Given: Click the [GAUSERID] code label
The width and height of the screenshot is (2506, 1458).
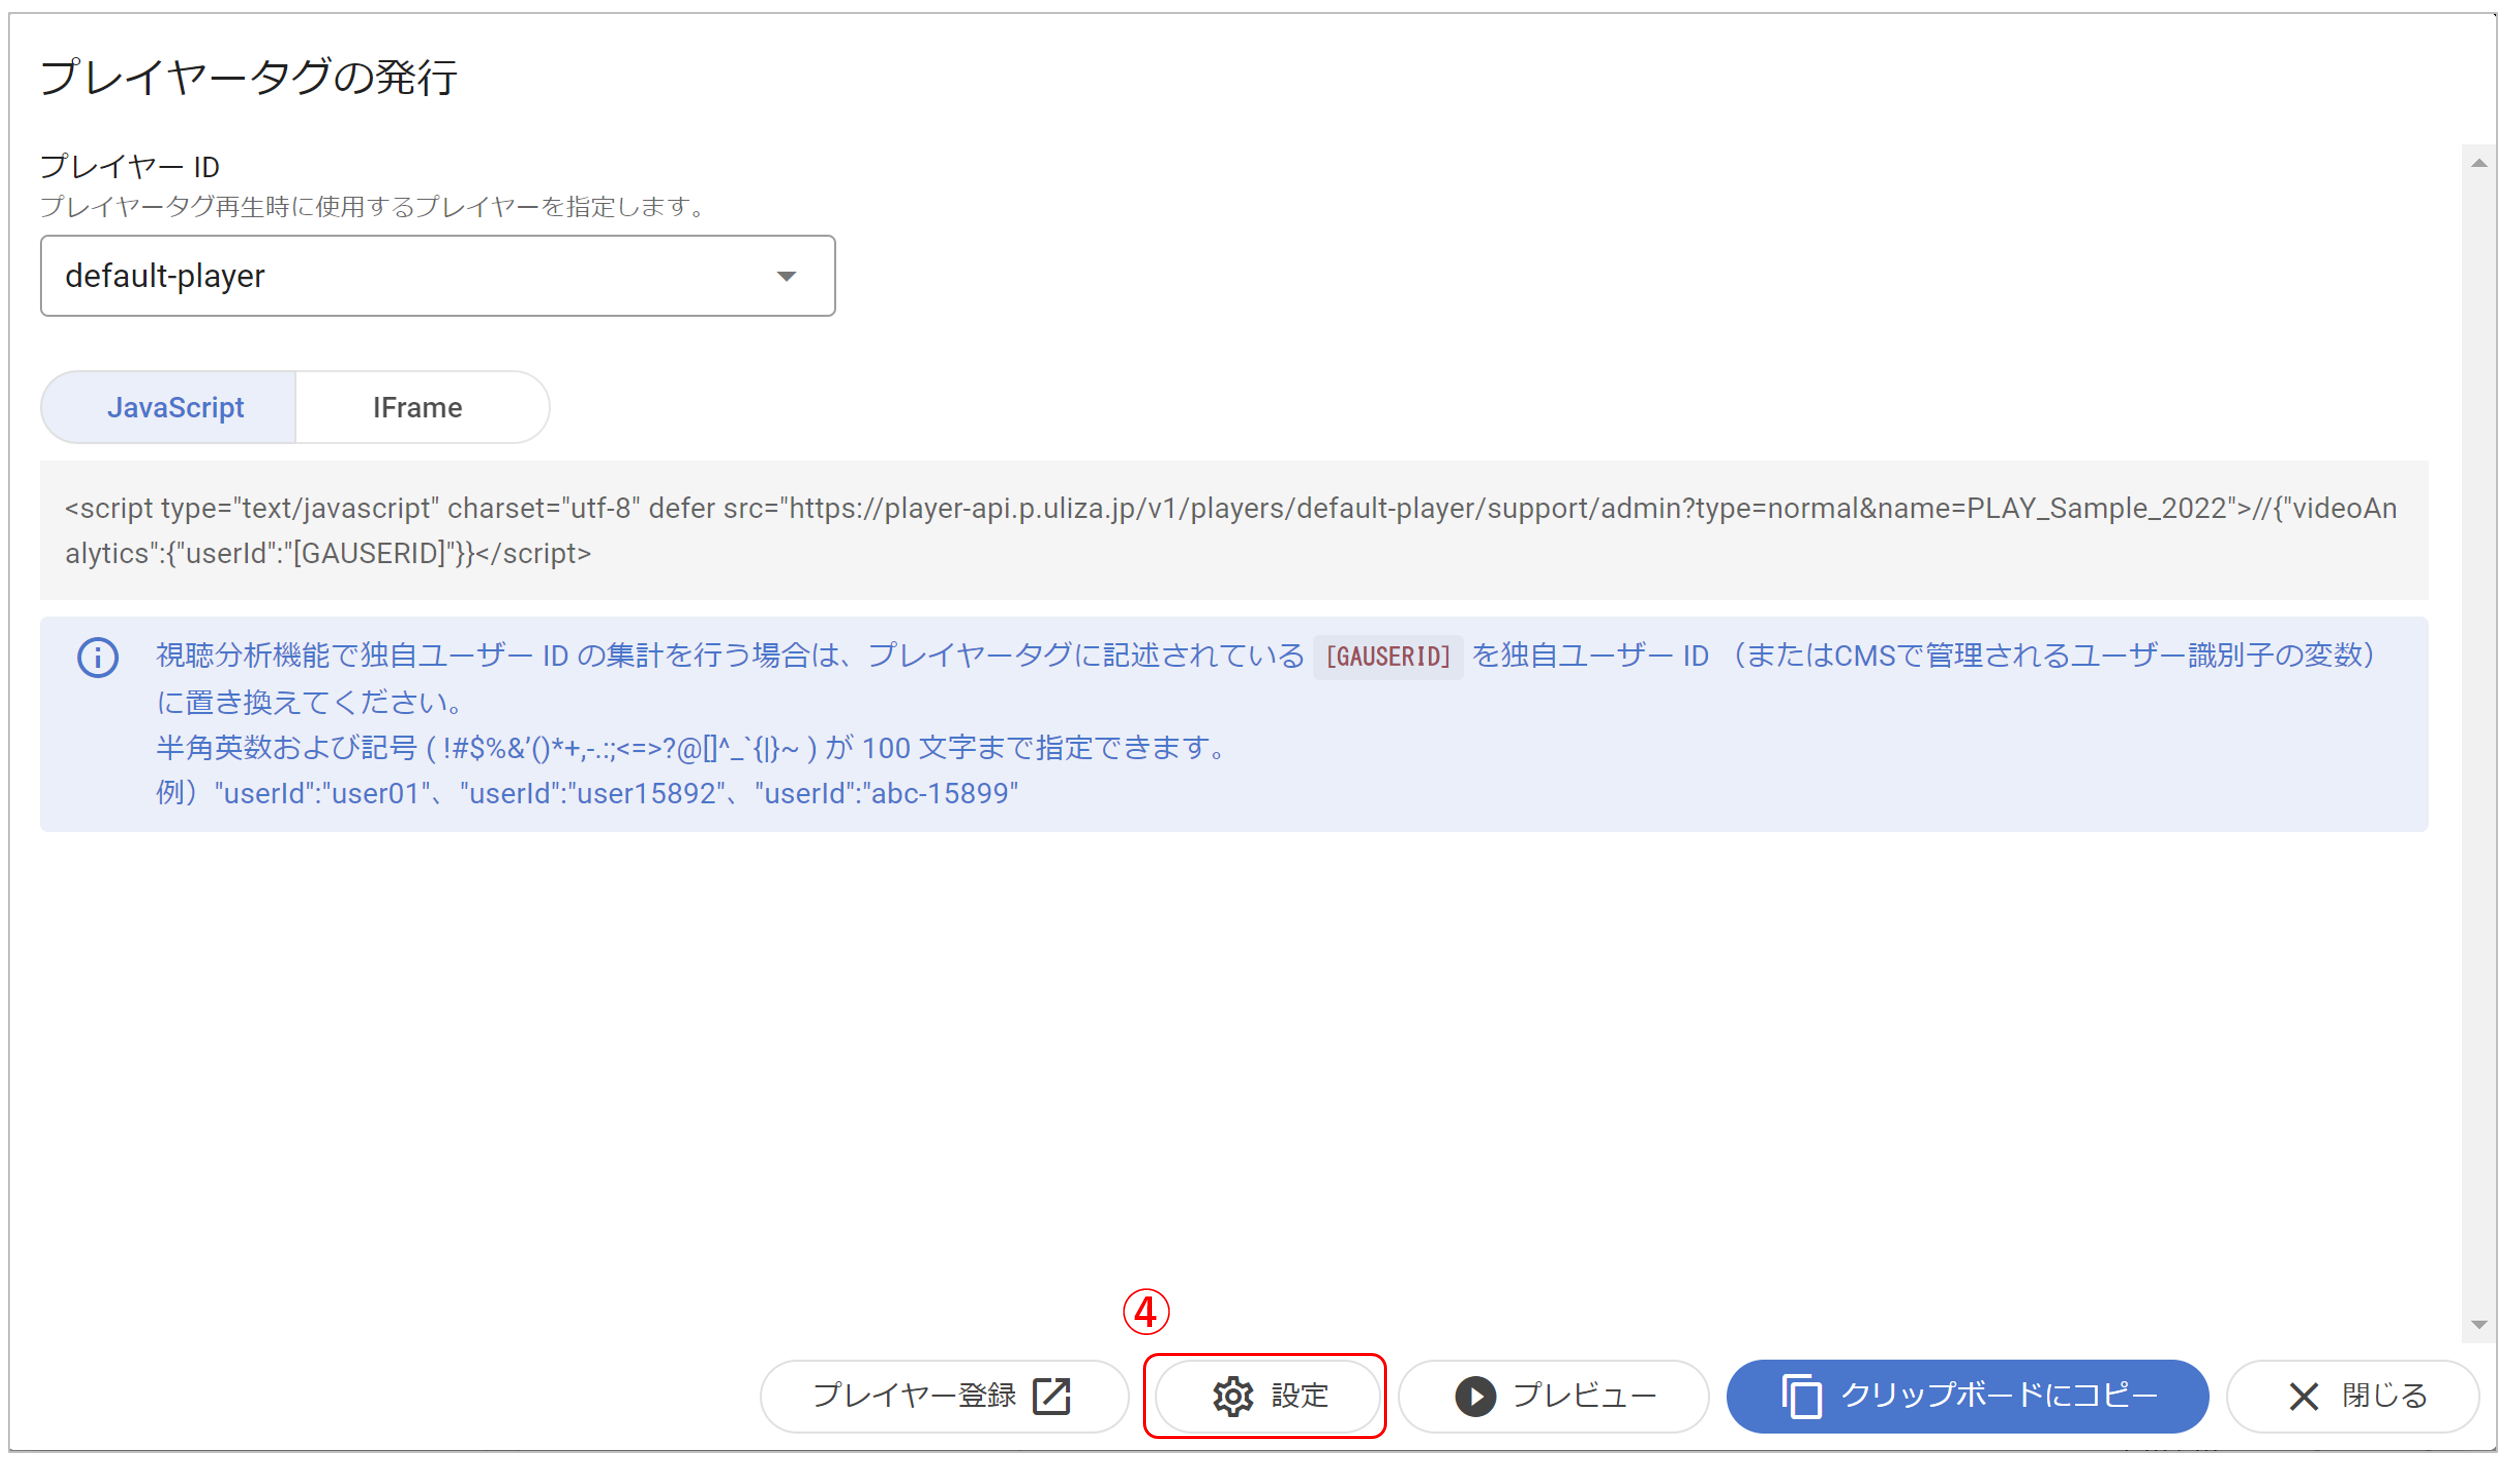Looking at the screenshot, I should (x=1387, y=656).
